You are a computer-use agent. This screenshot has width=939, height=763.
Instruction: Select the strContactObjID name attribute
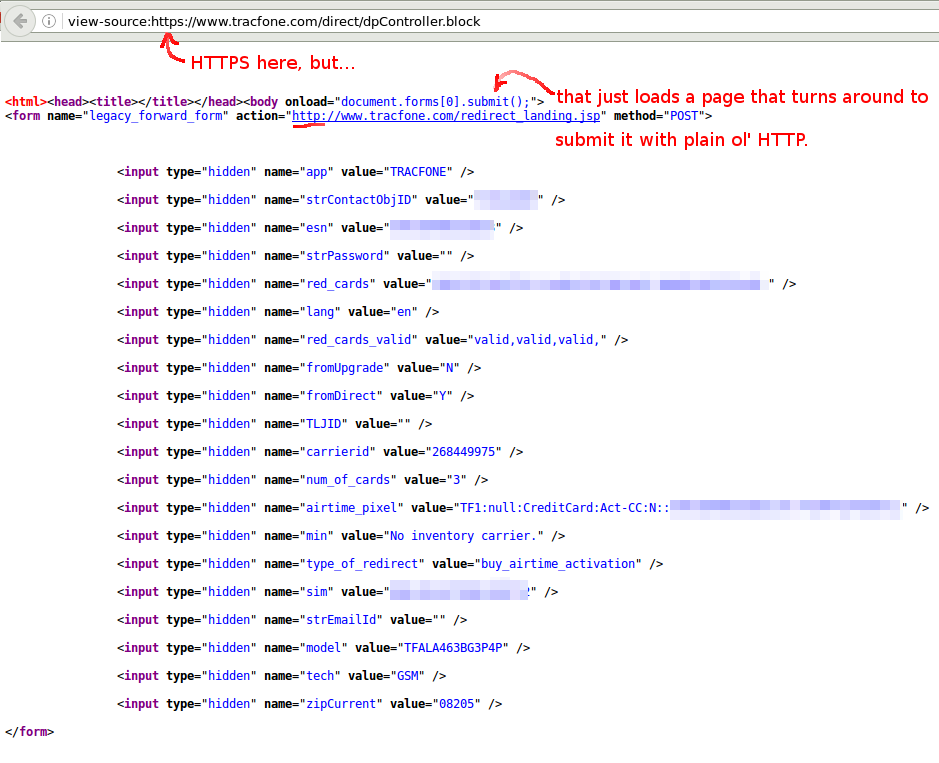(x=359, y=200)
